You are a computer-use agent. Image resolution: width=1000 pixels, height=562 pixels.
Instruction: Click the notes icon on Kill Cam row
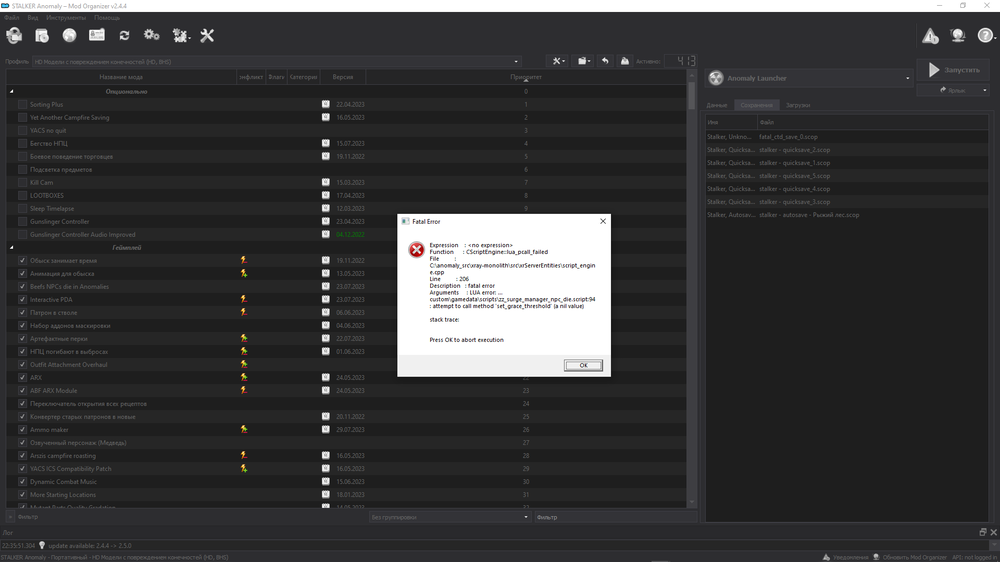click(x=325, y=182)
